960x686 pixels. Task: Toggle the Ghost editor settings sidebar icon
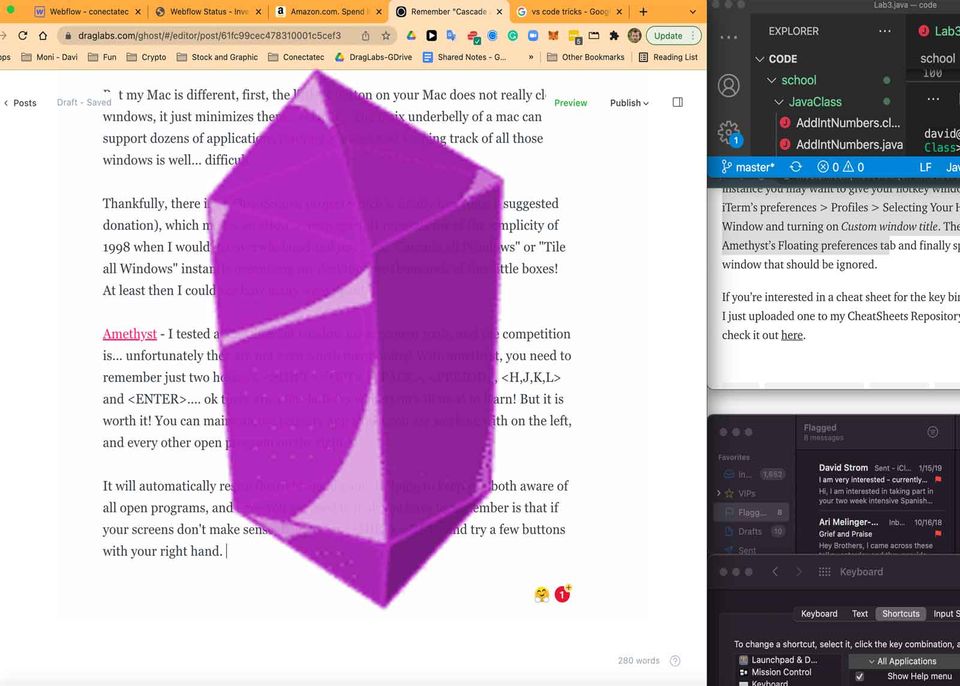tap(678, 102)
